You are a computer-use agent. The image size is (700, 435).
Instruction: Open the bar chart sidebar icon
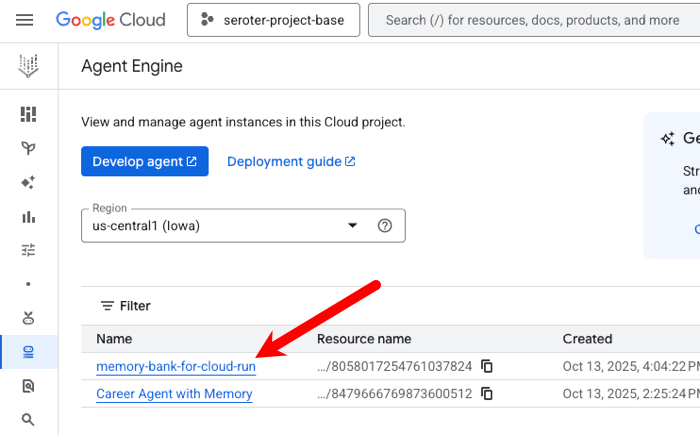tap(28, 216)
